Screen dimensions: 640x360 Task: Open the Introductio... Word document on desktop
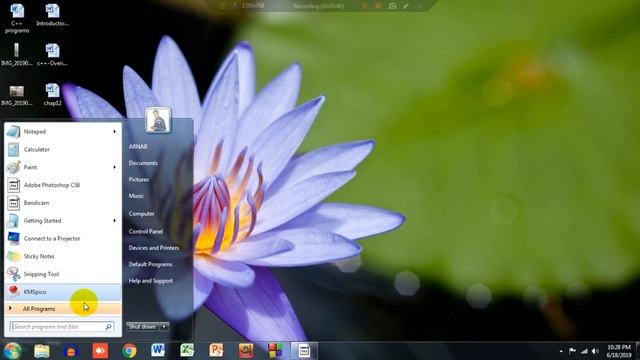point(52,16)
